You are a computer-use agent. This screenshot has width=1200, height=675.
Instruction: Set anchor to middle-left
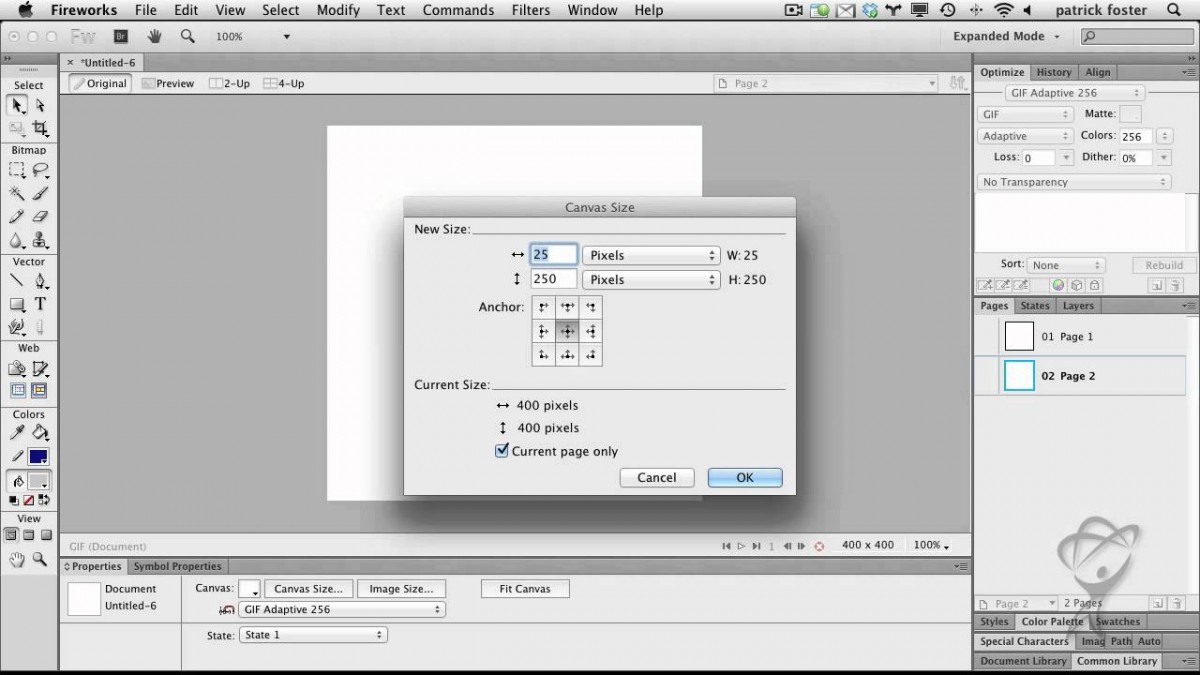[x=544, y=331]
